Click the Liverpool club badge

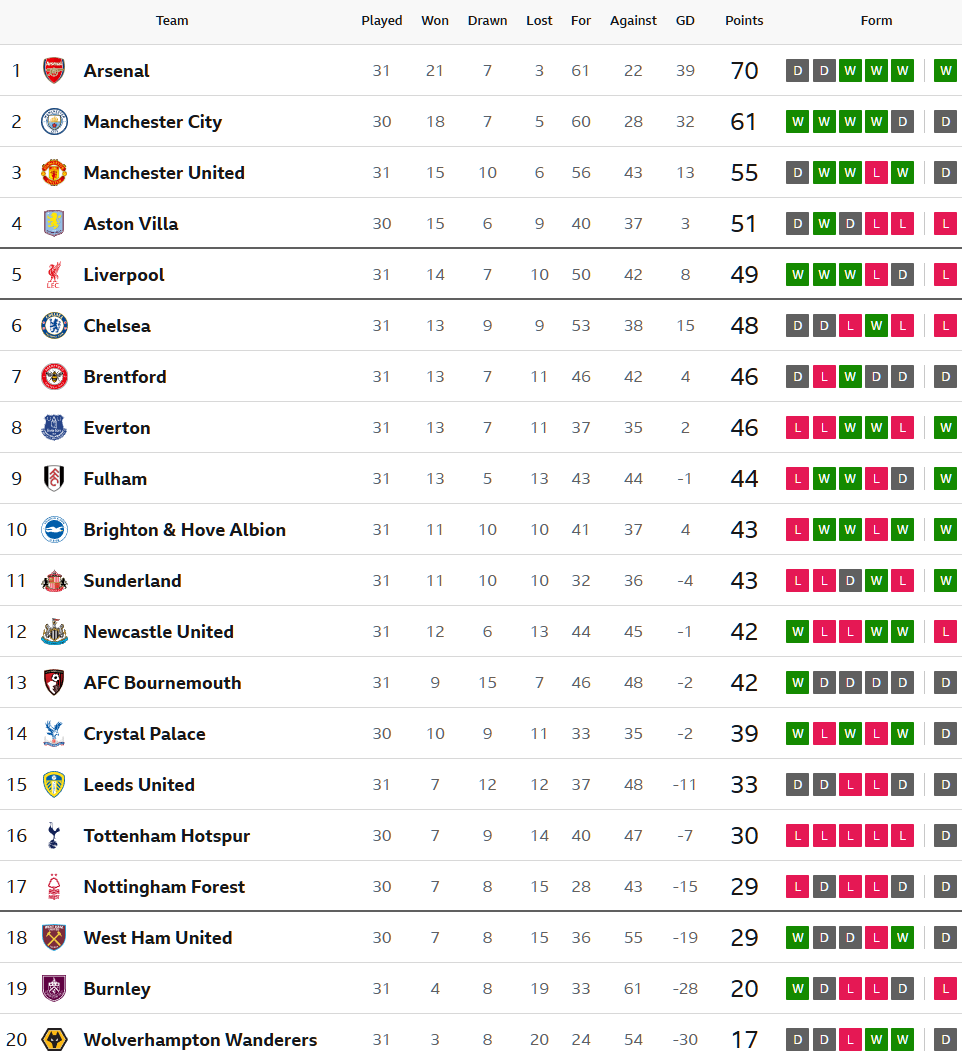(54, 274)
